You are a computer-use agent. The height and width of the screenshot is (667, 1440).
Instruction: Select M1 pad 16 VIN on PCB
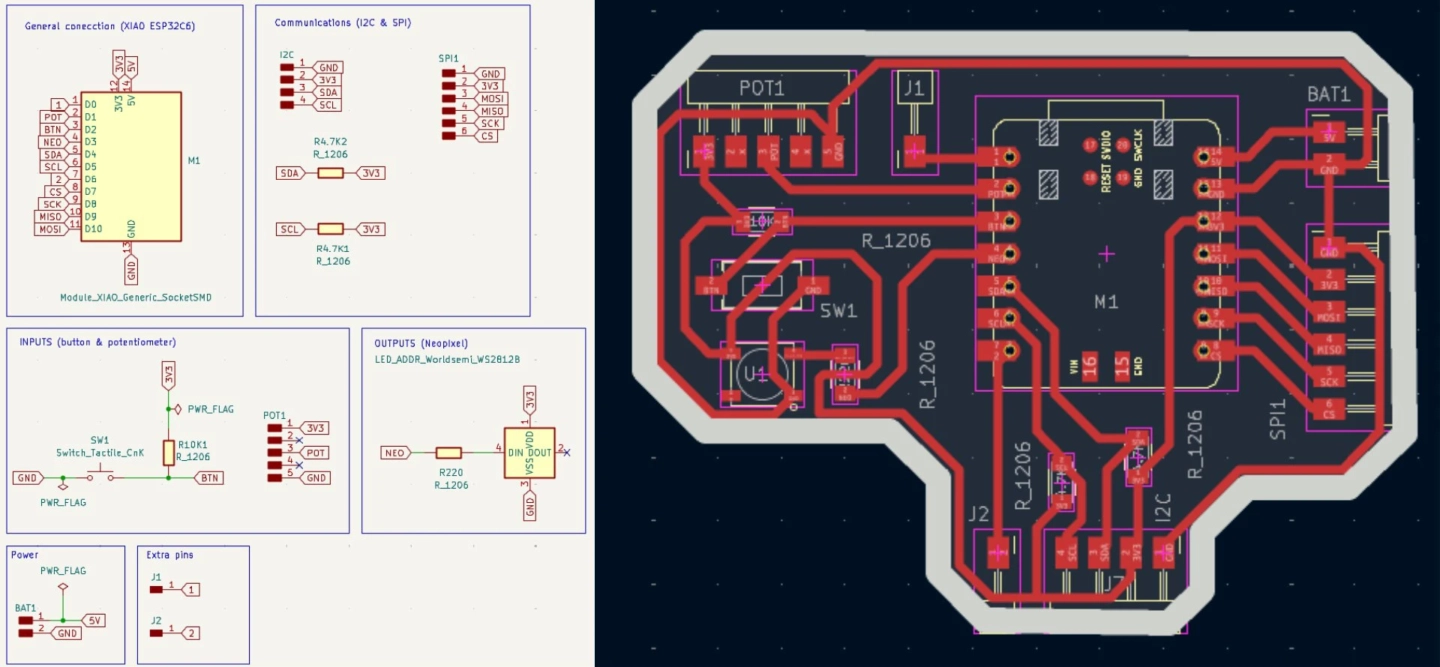click(1089, 365)
